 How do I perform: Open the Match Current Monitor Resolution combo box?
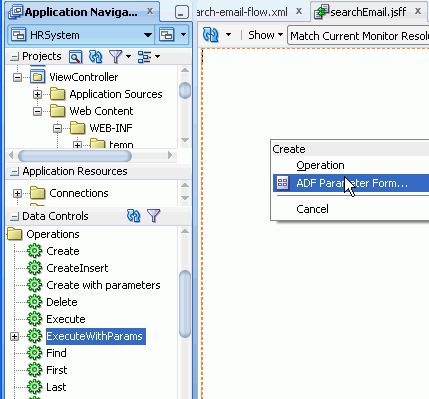[358, 35]
